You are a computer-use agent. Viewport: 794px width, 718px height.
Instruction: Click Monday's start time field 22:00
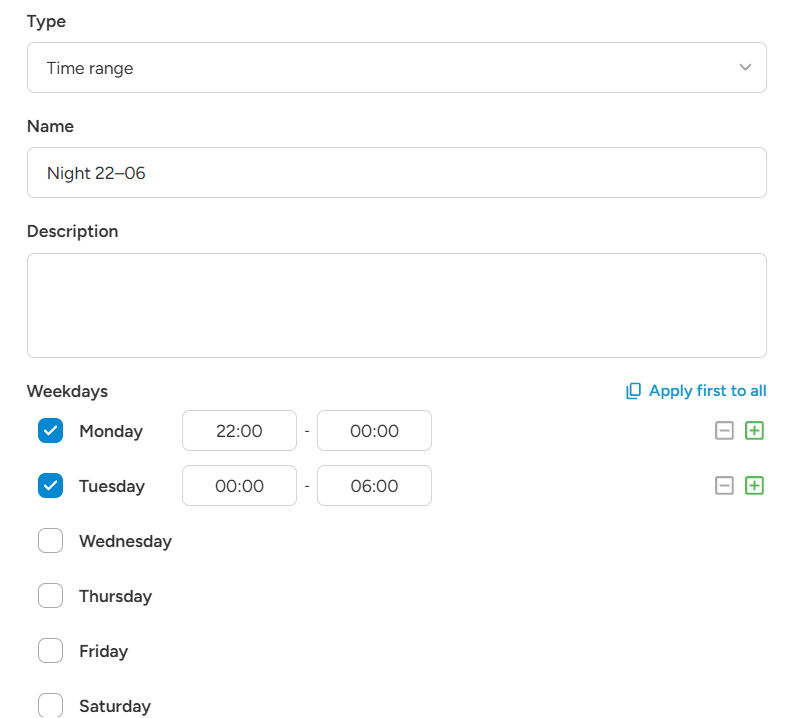point(240,431)
